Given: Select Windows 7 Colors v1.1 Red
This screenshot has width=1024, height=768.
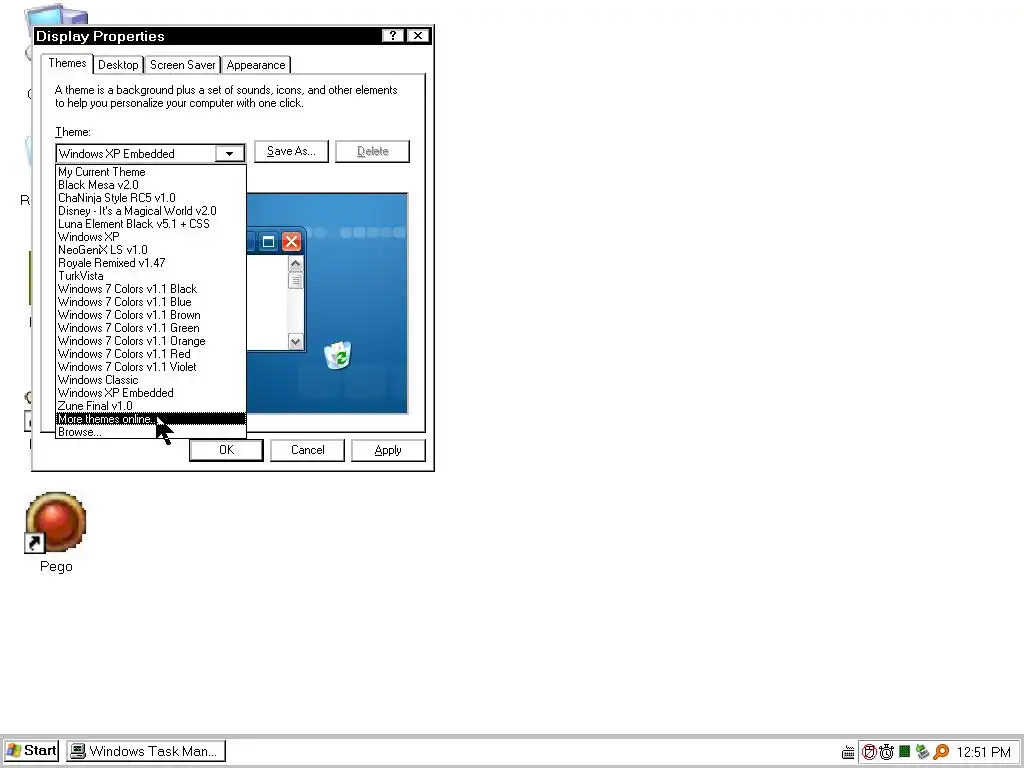Looking at the screenshot, I should [151, 354].
